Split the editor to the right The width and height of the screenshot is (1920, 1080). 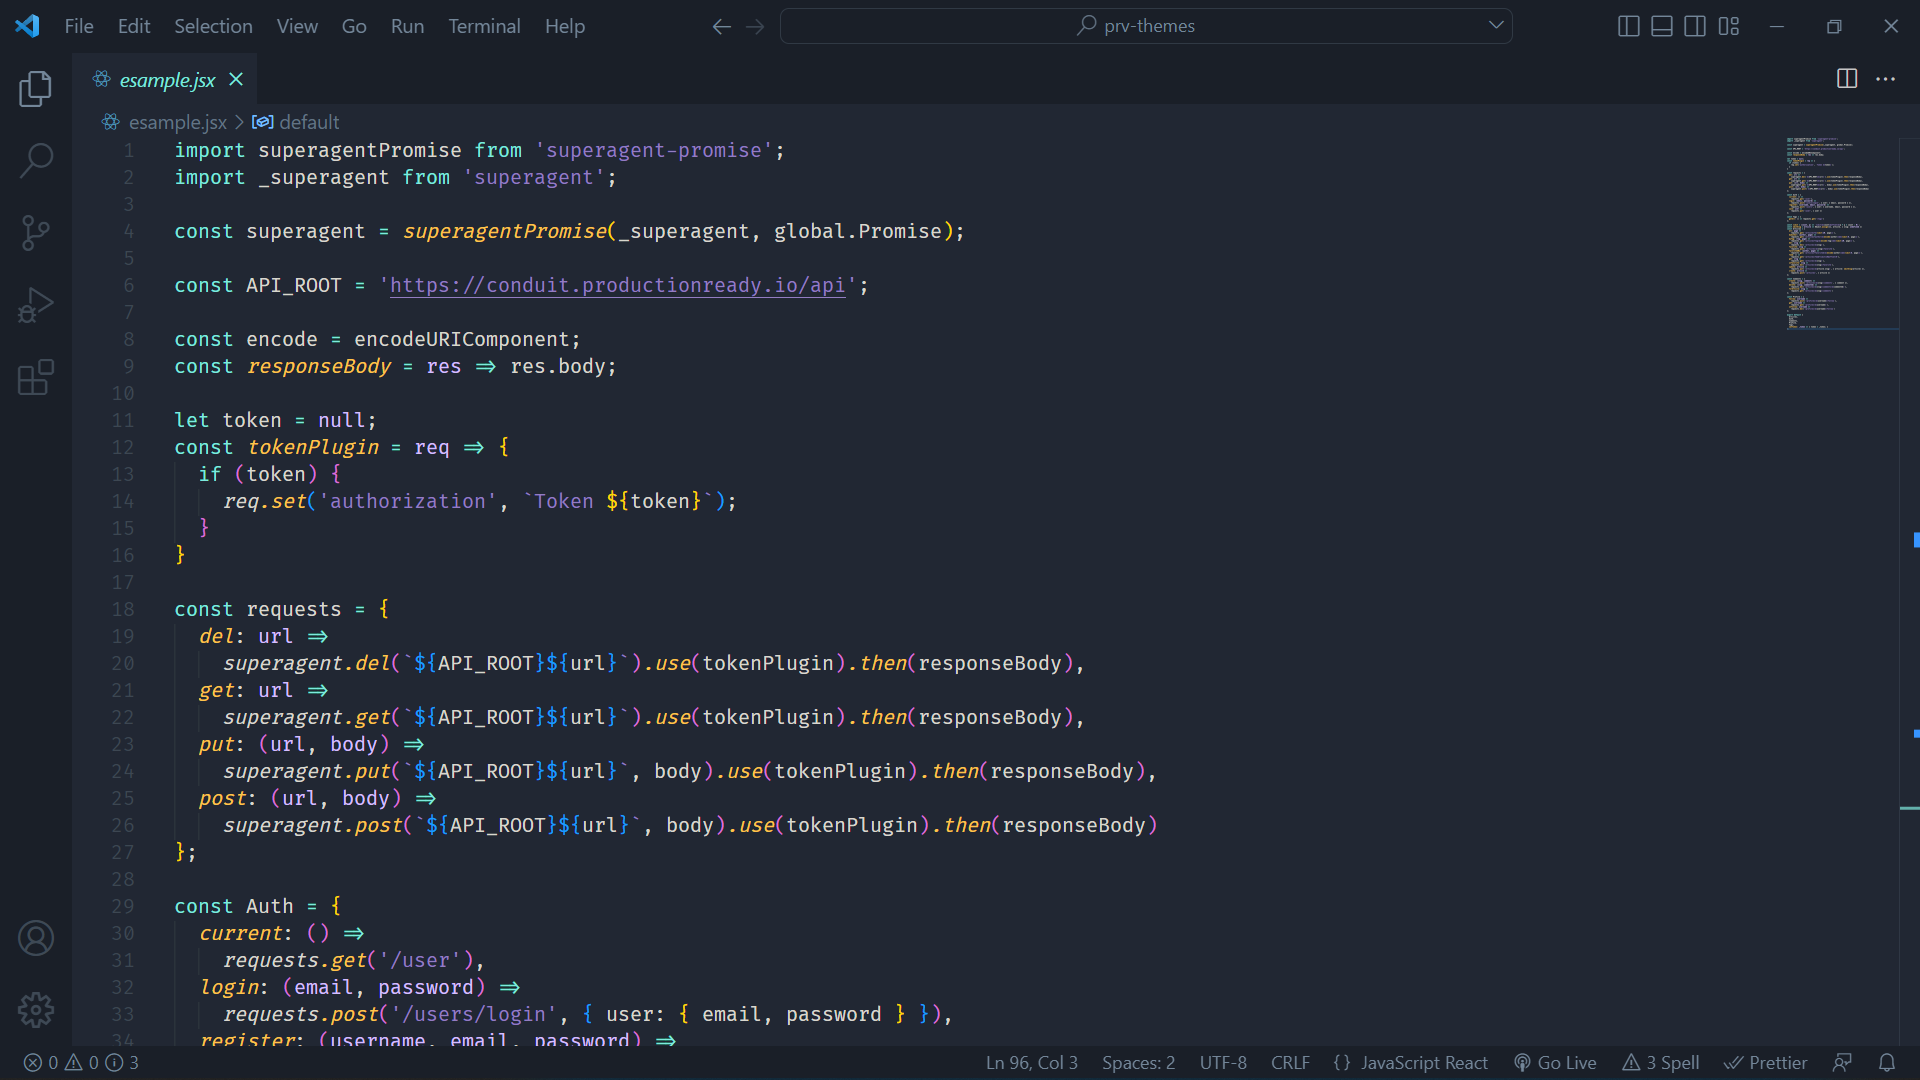(x=1847, y=79)
